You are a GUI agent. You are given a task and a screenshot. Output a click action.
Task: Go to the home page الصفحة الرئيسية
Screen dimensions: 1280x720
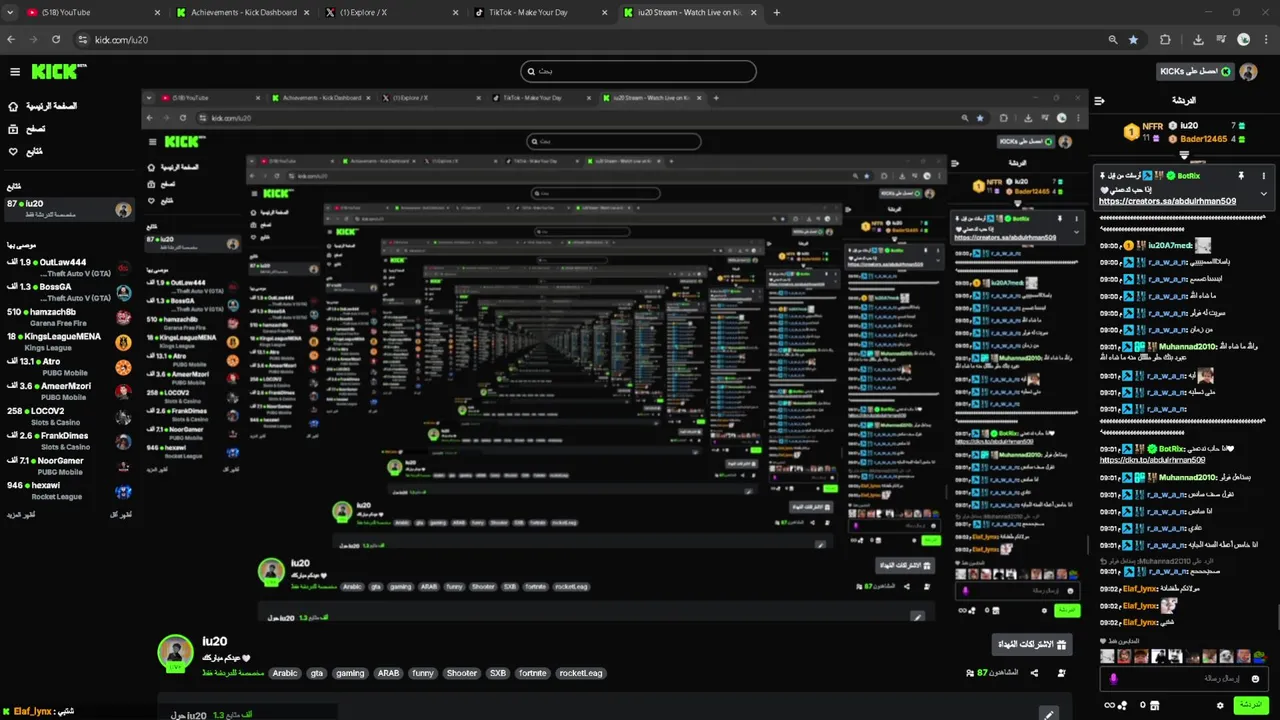(x=42, y=106)
